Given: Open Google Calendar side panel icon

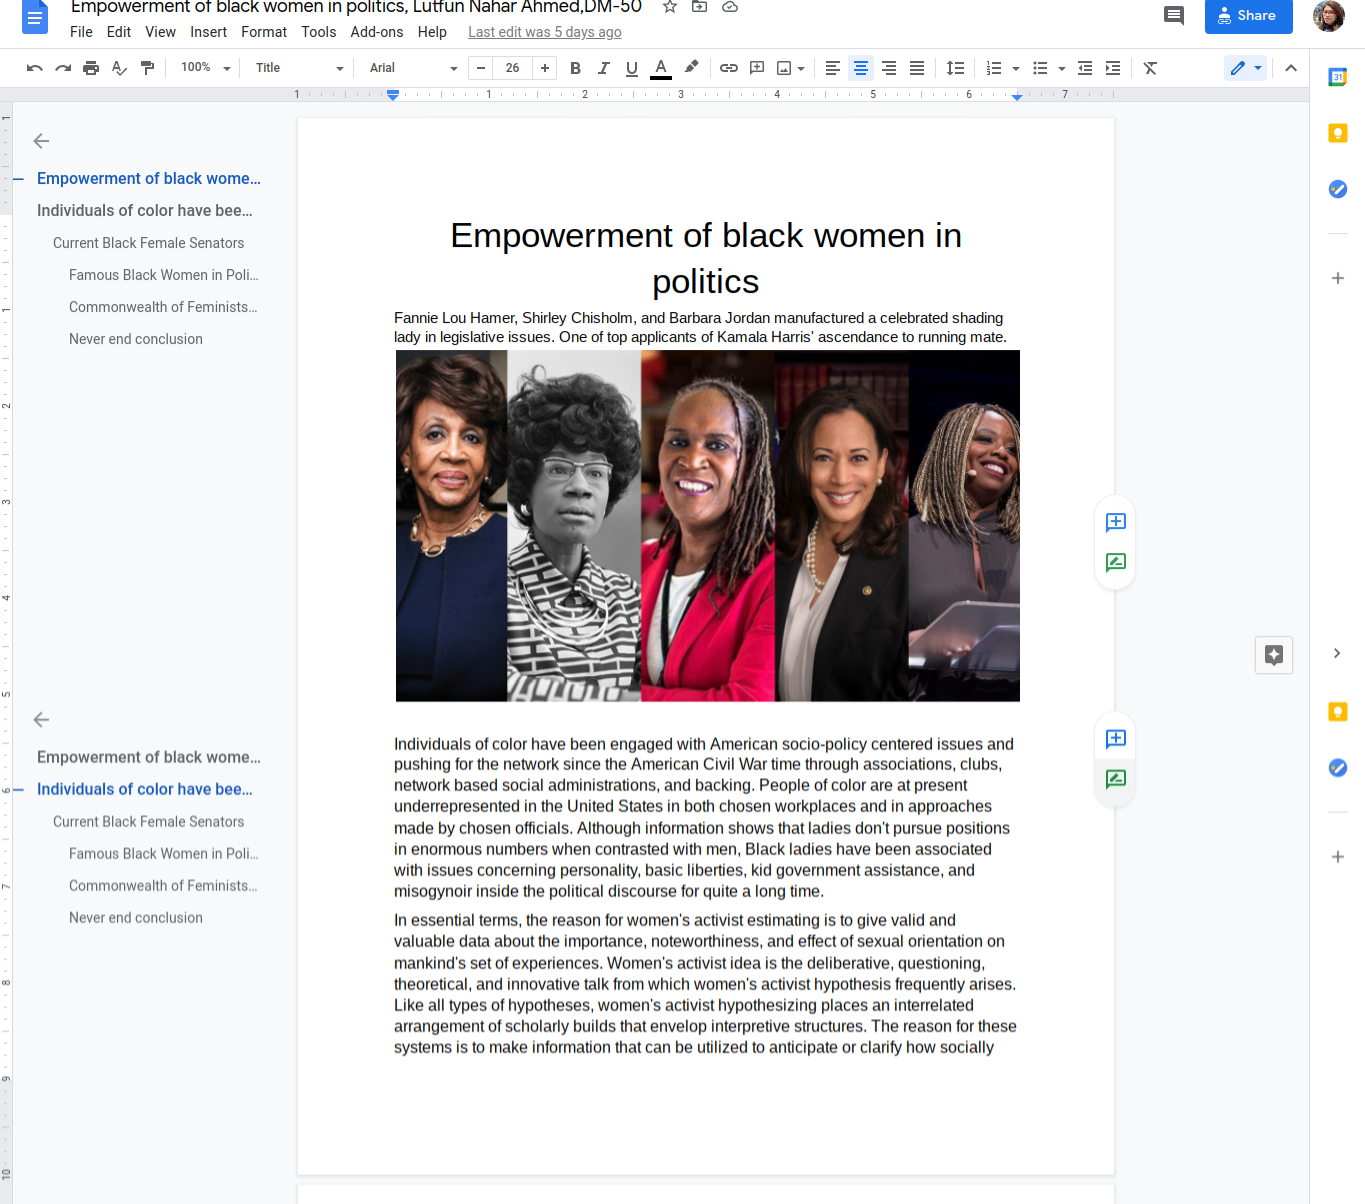Looking at the screenshot, I should point(1337,77).
